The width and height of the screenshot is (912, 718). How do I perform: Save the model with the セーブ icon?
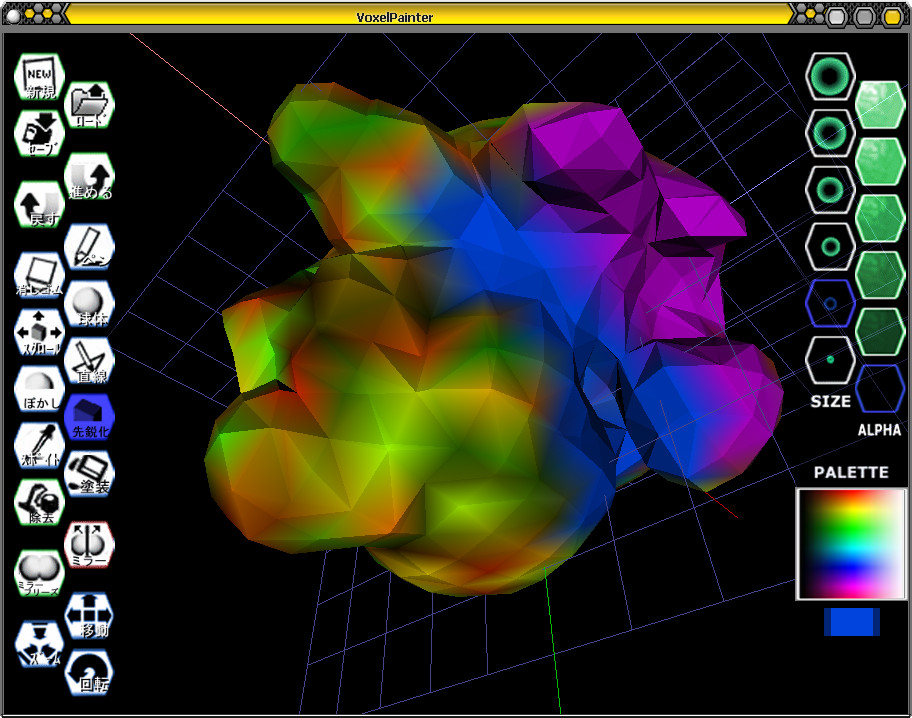tap(39, 133)
